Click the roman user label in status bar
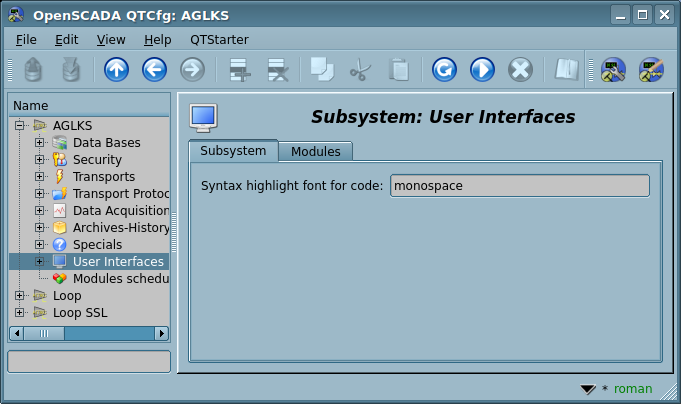 tap(632, 389)
